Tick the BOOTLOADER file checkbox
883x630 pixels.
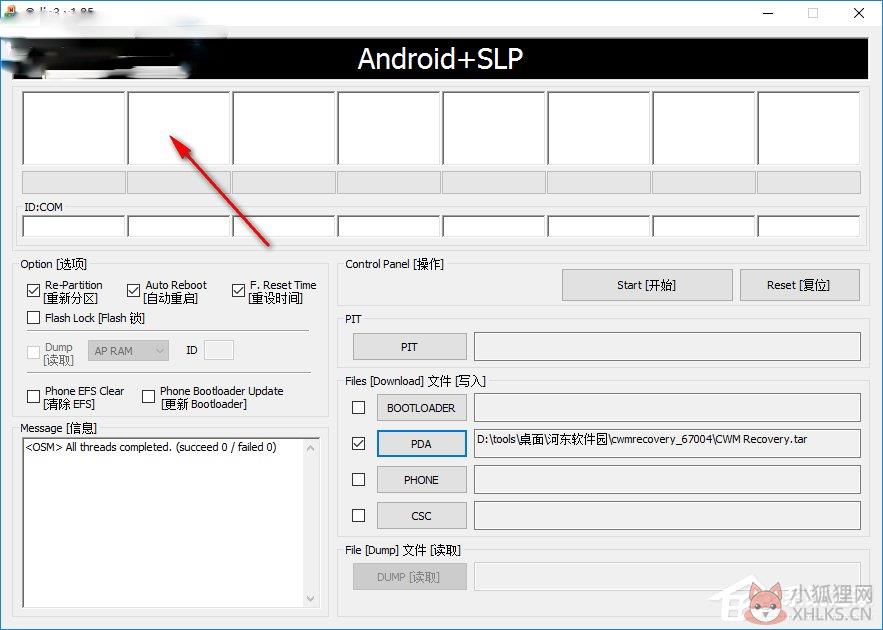point(358,407)
